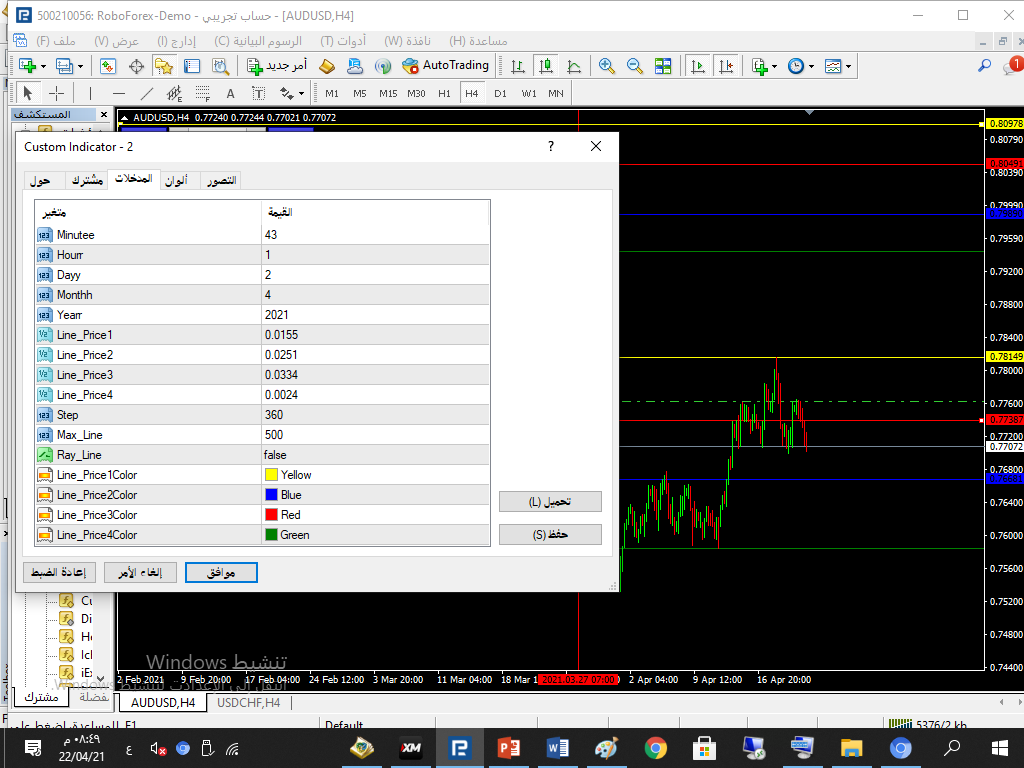Switch to the ألوان tab

pos(176,180)
